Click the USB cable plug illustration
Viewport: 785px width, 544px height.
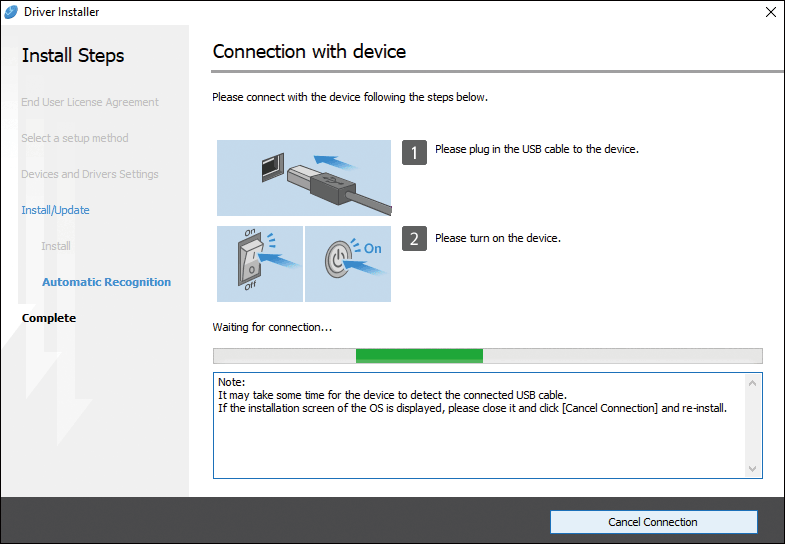pos(304,177)
